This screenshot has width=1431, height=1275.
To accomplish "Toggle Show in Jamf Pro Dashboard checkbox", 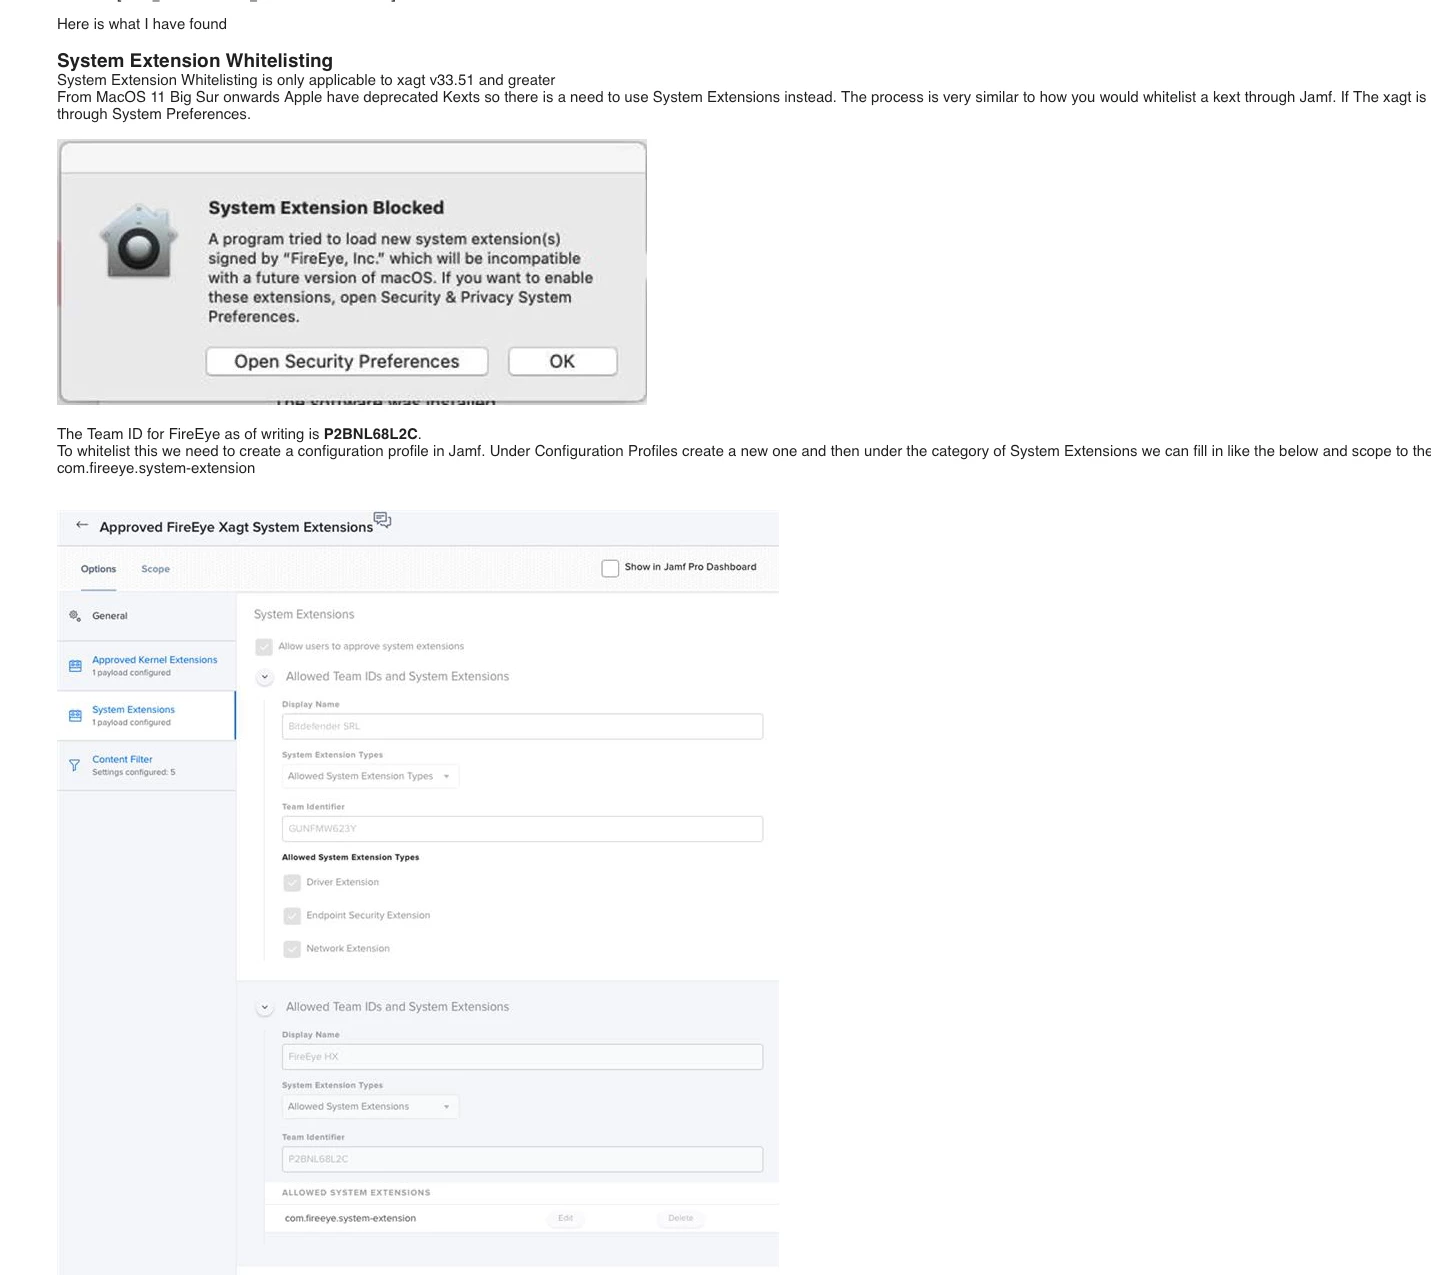I will [610, 568].
